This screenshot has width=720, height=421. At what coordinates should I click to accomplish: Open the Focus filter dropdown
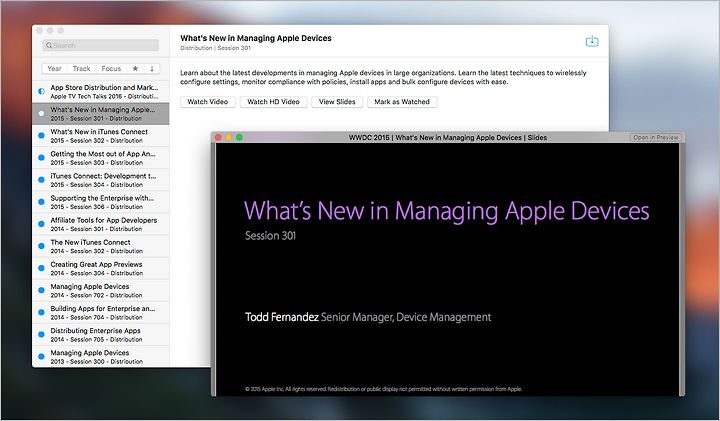click(x=111, y=68)
